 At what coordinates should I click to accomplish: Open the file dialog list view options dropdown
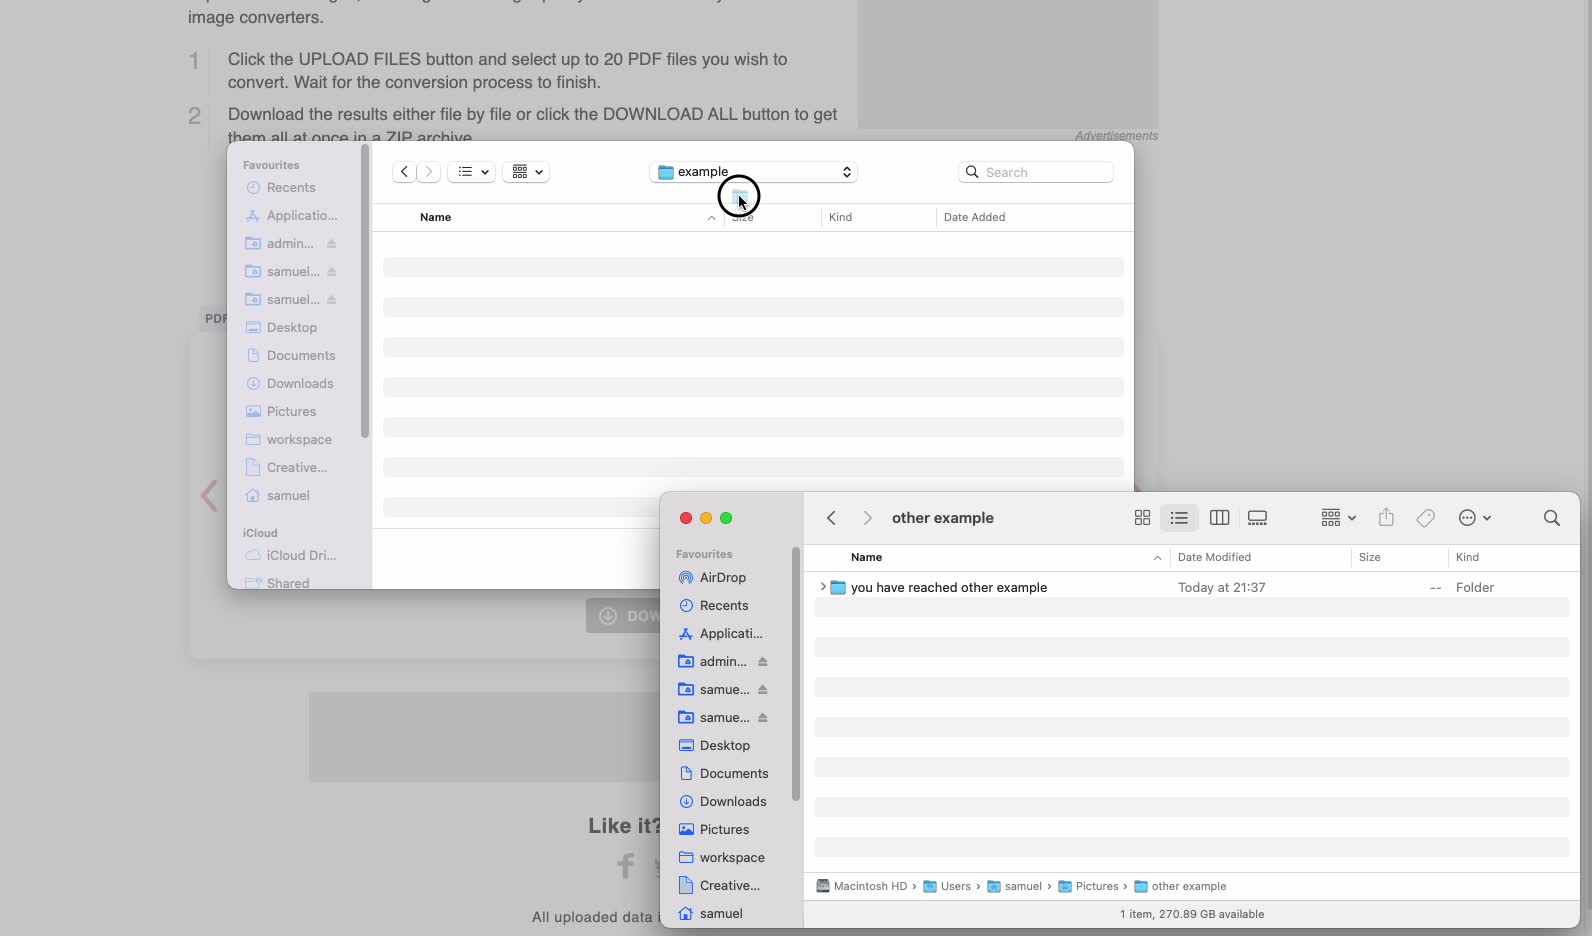[471, 172]
